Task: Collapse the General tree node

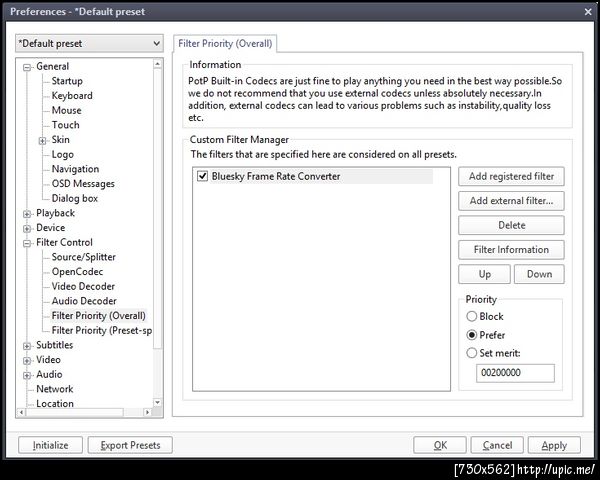Action: click(27, 67)
